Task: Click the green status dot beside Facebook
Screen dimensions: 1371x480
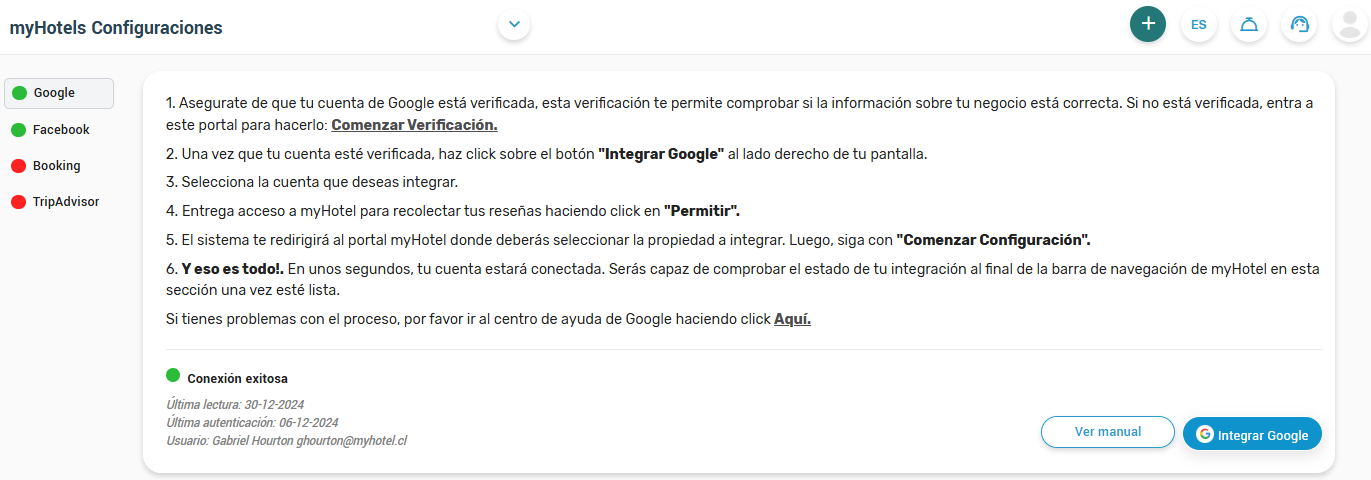Action: click(x=18, y=130)
